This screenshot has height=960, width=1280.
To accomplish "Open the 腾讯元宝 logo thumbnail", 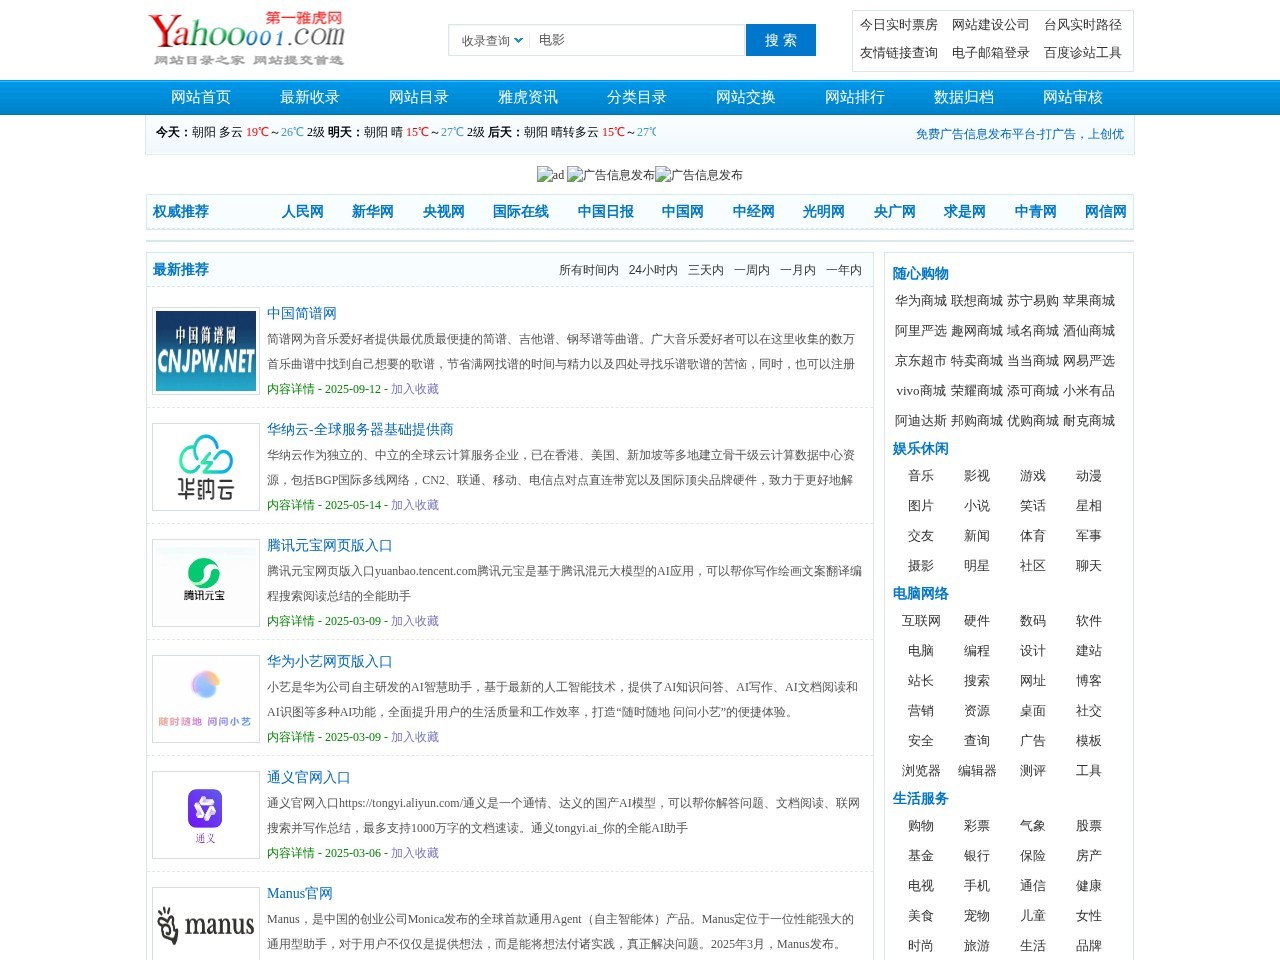I will click(206, 583).
